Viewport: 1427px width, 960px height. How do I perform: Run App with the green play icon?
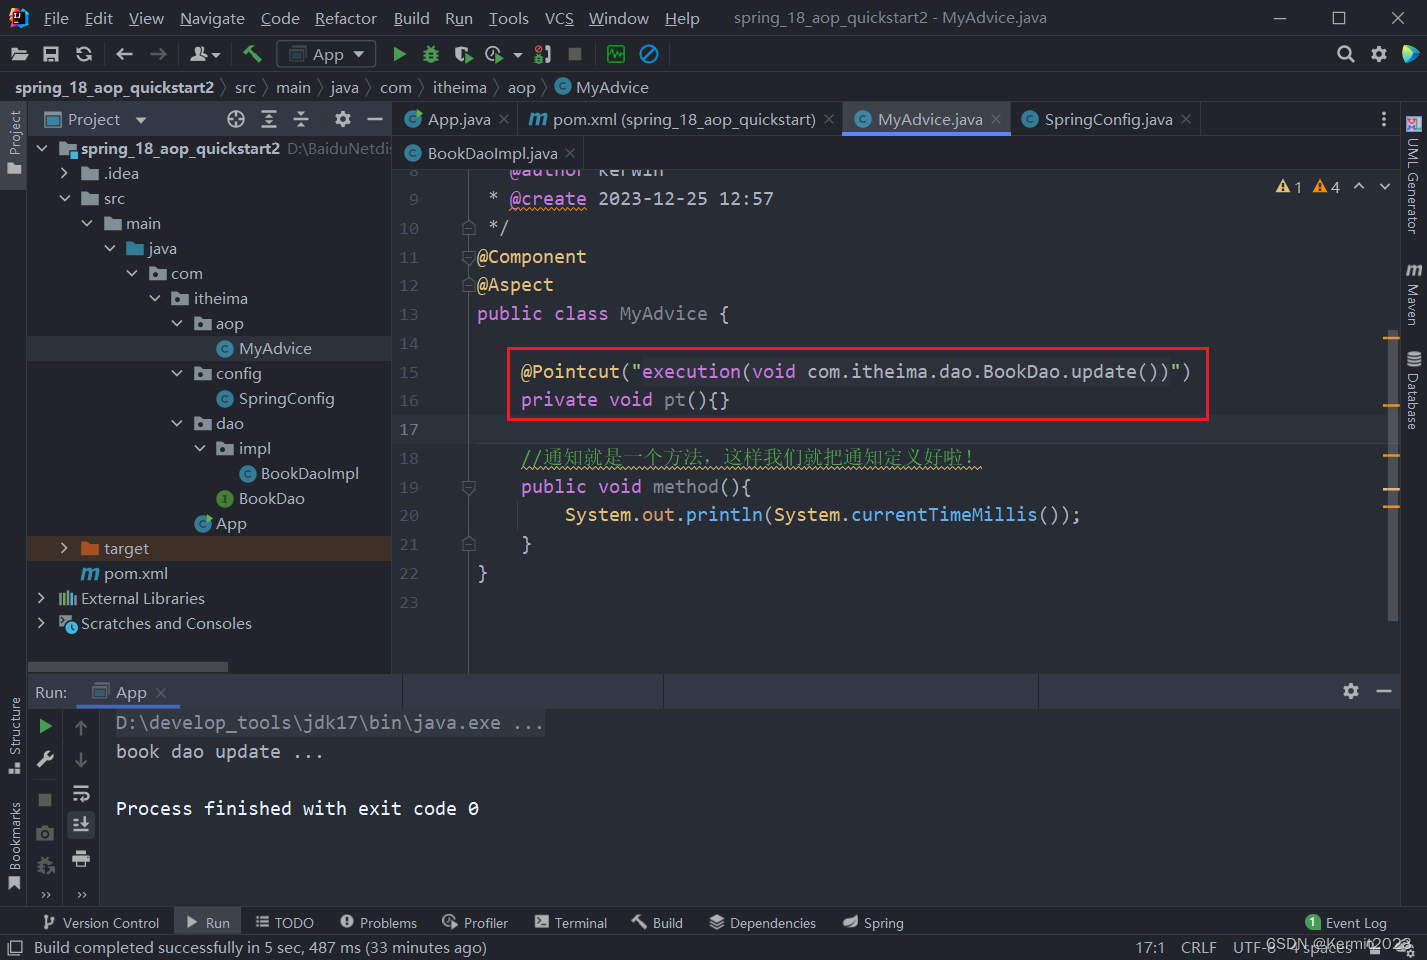399,54
